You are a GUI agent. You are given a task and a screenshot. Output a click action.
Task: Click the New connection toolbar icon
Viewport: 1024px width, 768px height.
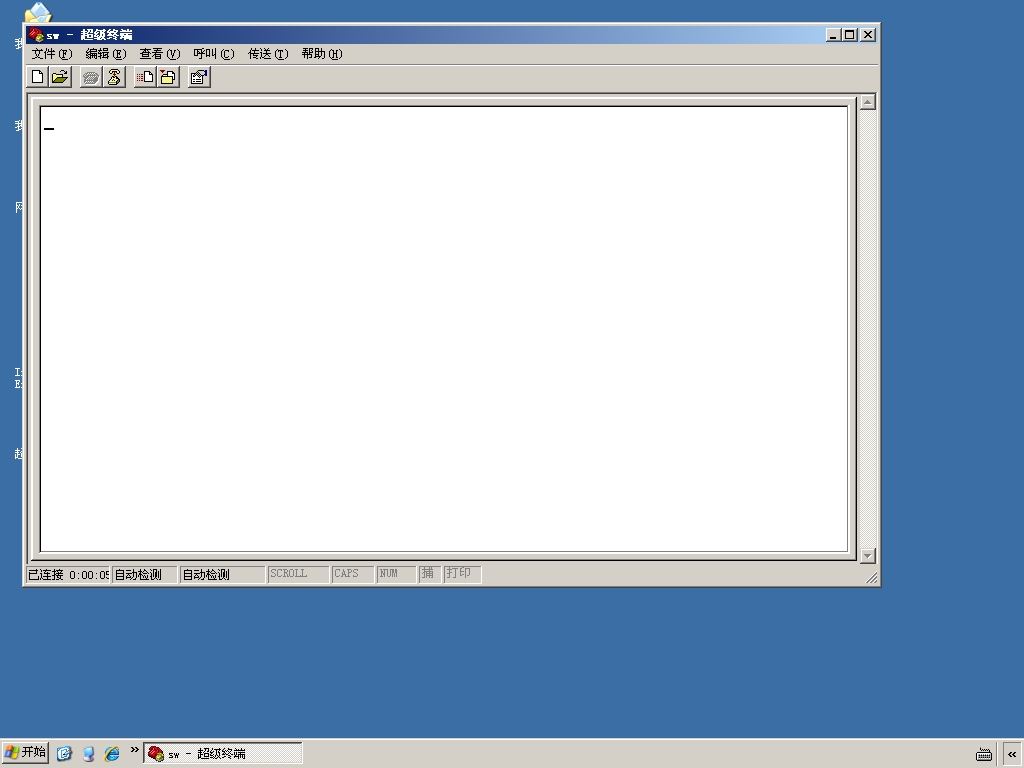[x=37, y=77]
